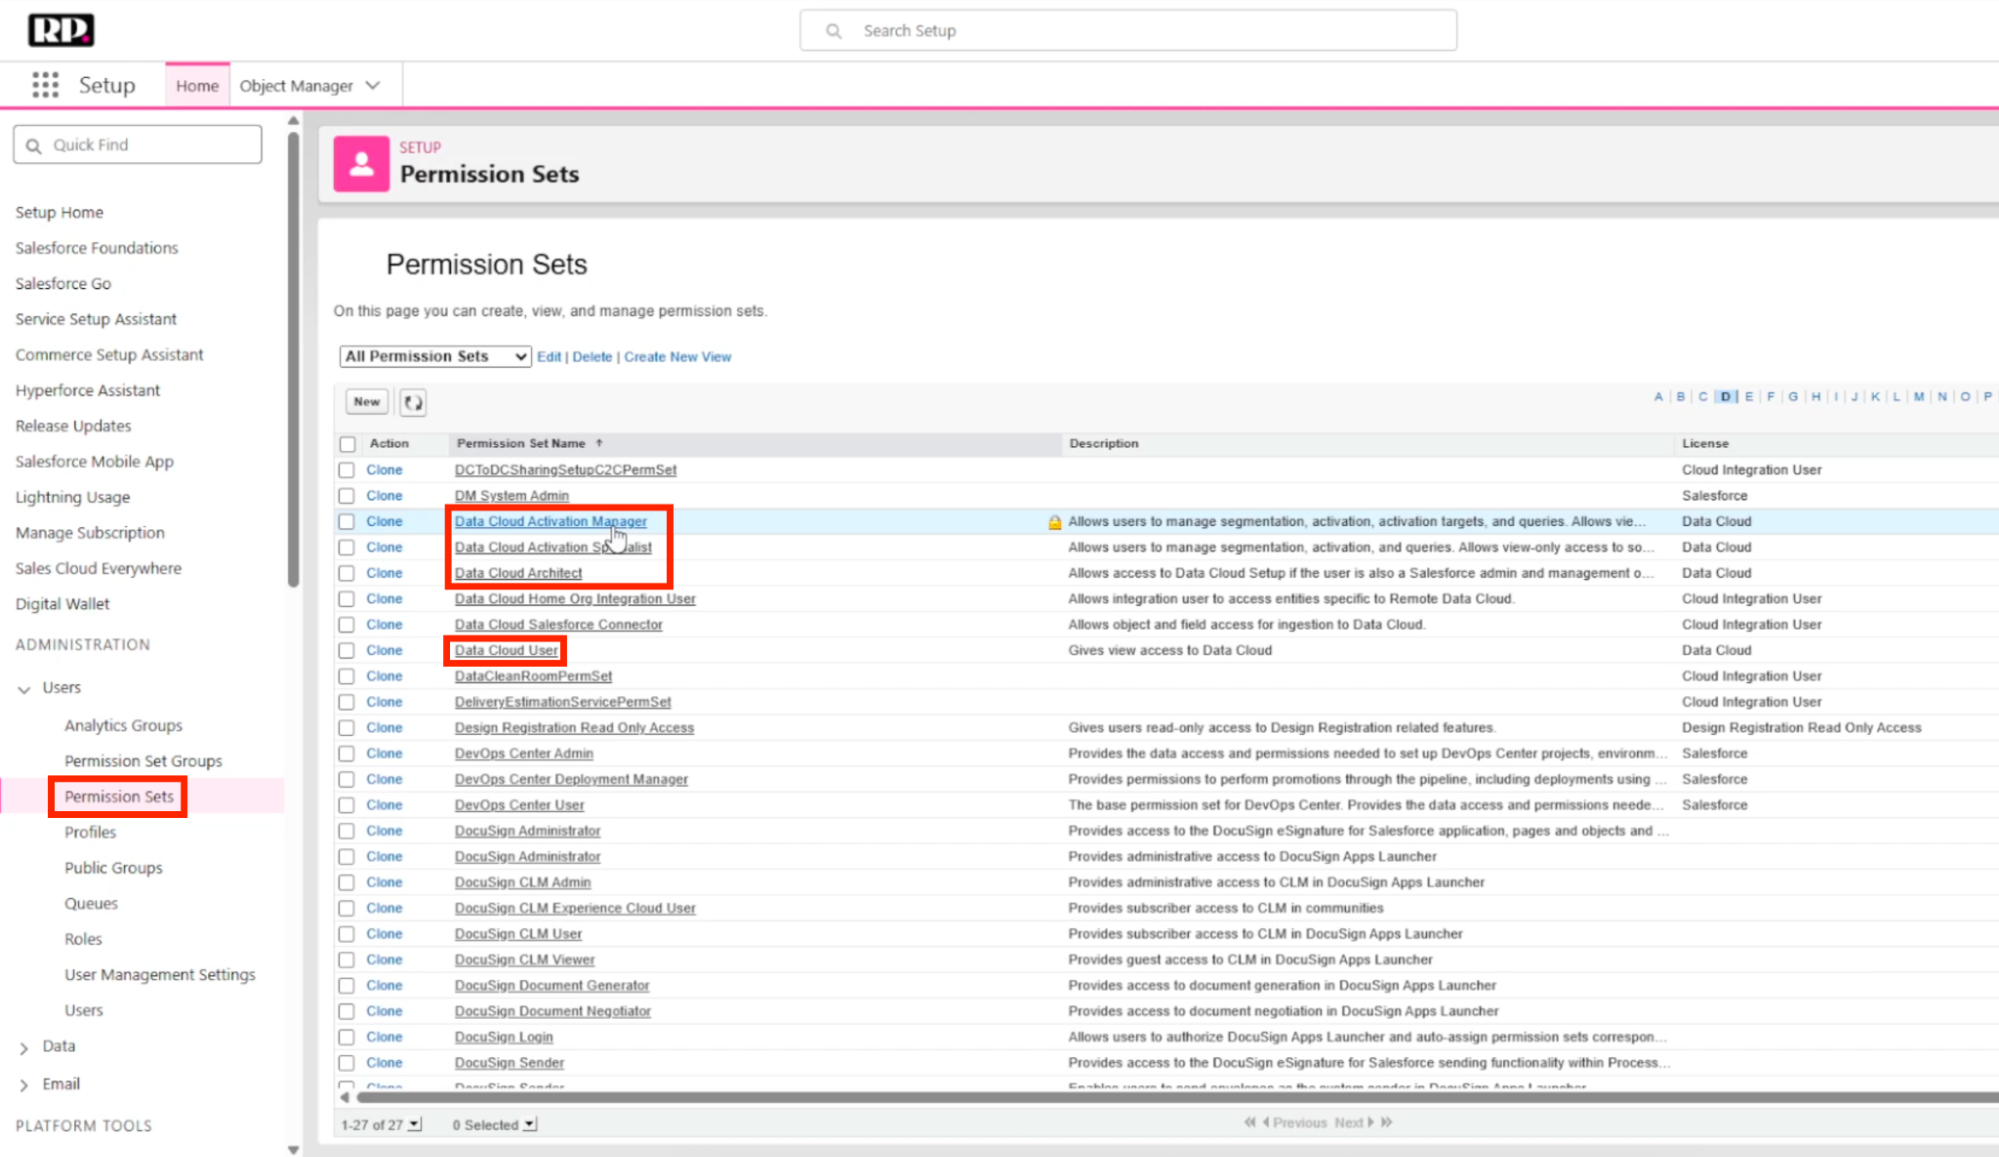Tick checkbox for DM System Admin row
This screenshot has height=1157, width=1999.
coord(347,496)
